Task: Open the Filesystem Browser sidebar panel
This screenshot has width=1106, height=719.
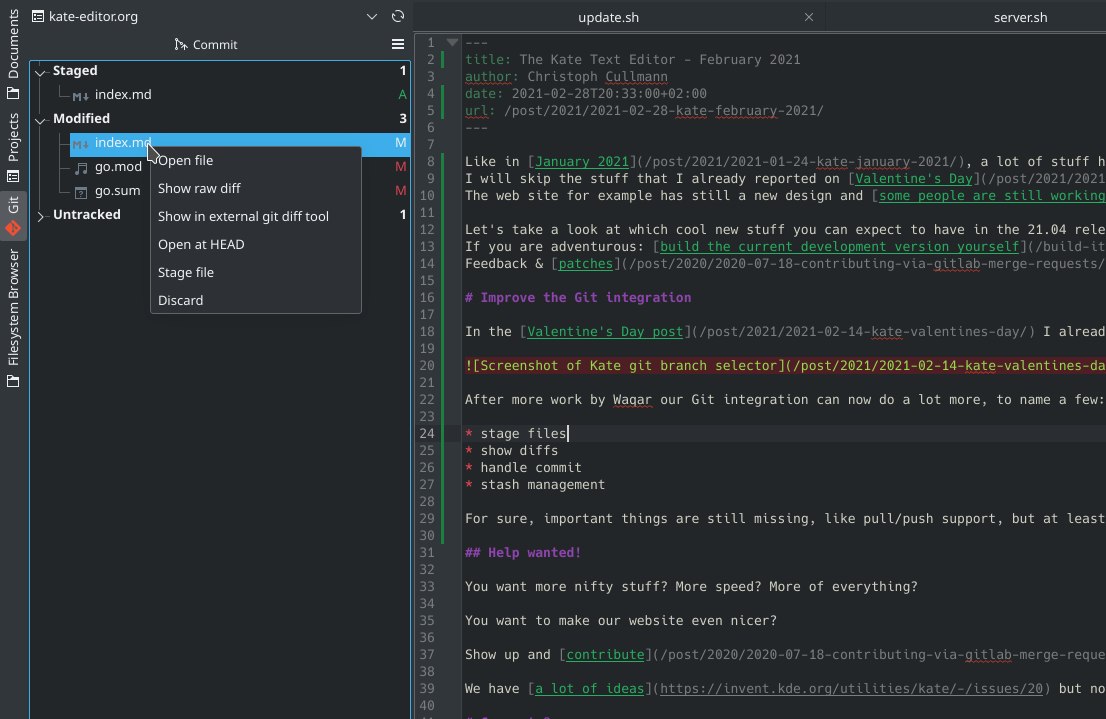Action: click(13, 318)
